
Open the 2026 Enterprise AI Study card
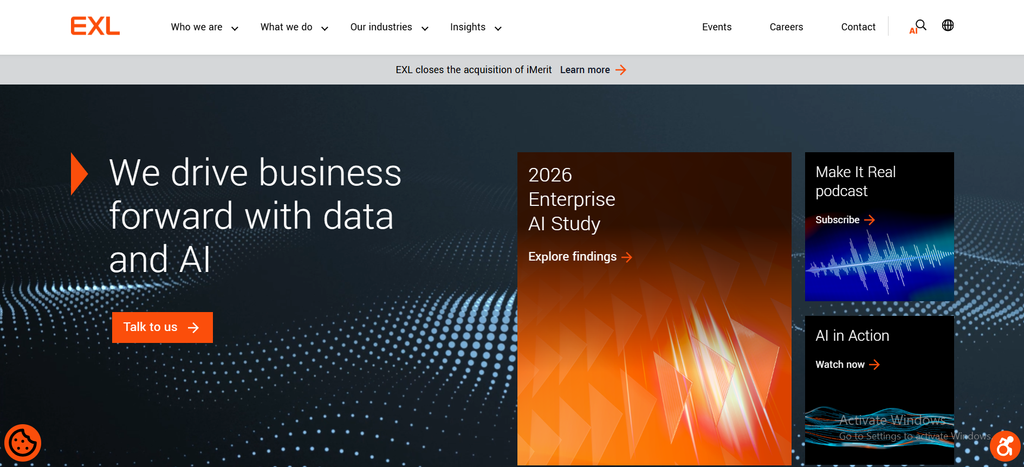tap(654, 308)
